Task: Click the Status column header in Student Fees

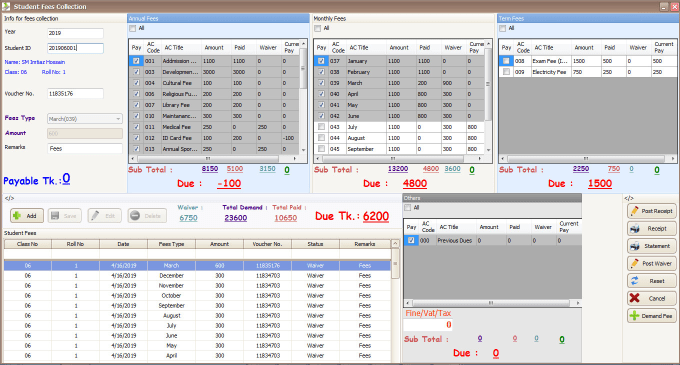Action: pyautogui.click(x=315, y=244)
